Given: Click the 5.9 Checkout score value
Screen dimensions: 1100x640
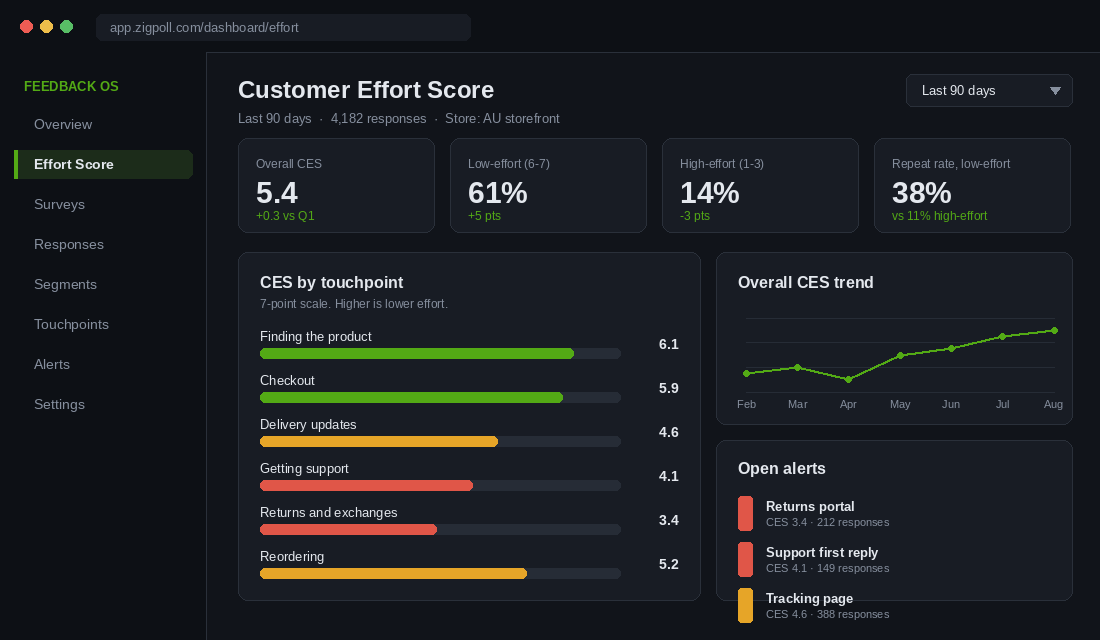Looking at the screenshot, I should 669,388.
